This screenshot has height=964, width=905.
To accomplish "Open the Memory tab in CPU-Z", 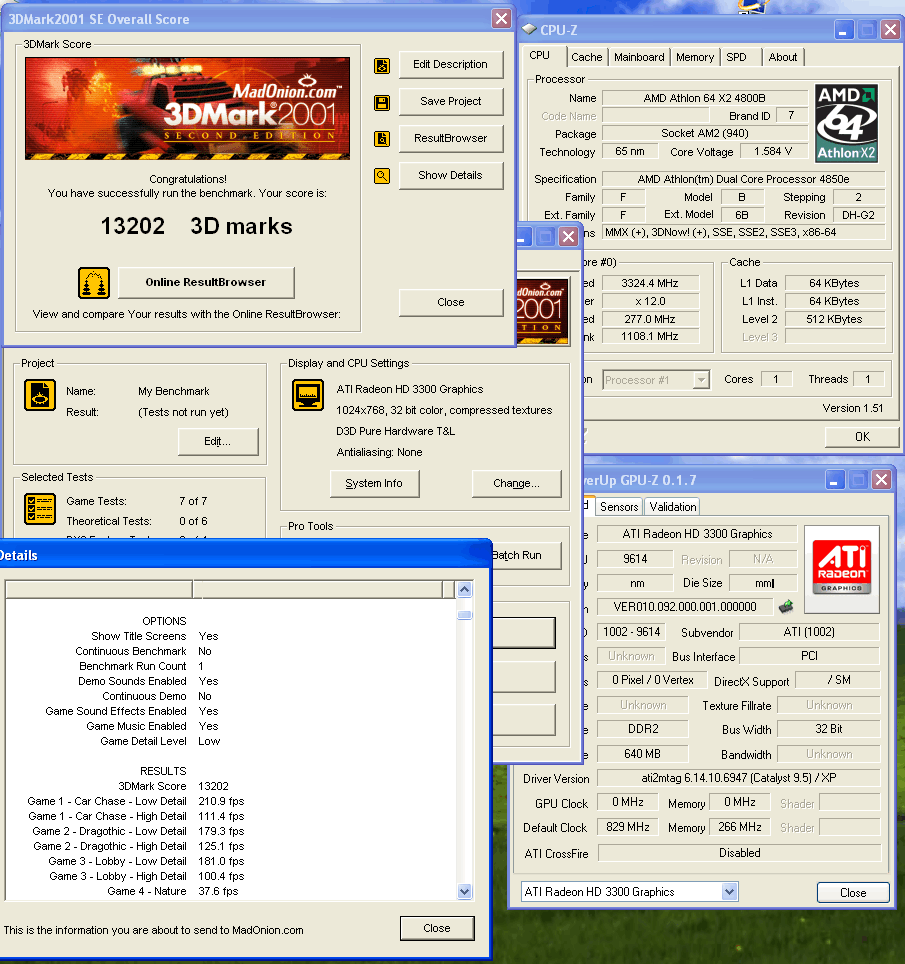I will click(695, 57).
